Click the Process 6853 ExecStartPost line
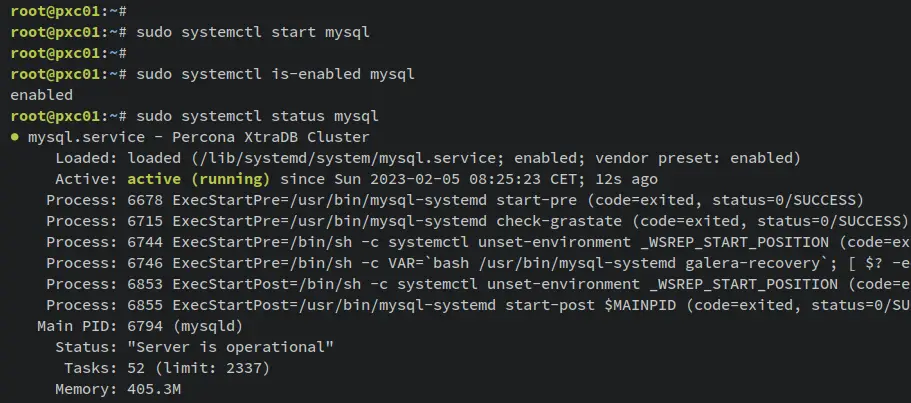This screenshot has height=403, width=911. click(x=479, y=284)
